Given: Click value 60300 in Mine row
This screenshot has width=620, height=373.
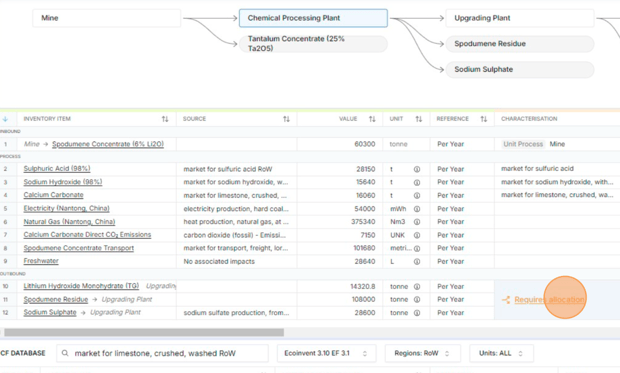Looking at the screenshot, I should coord(365,144).
